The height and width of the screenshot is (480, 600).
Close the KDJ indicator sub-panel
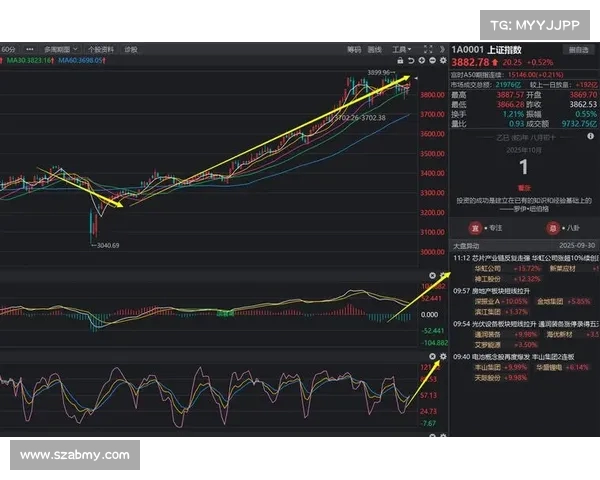tap(432, 356)
